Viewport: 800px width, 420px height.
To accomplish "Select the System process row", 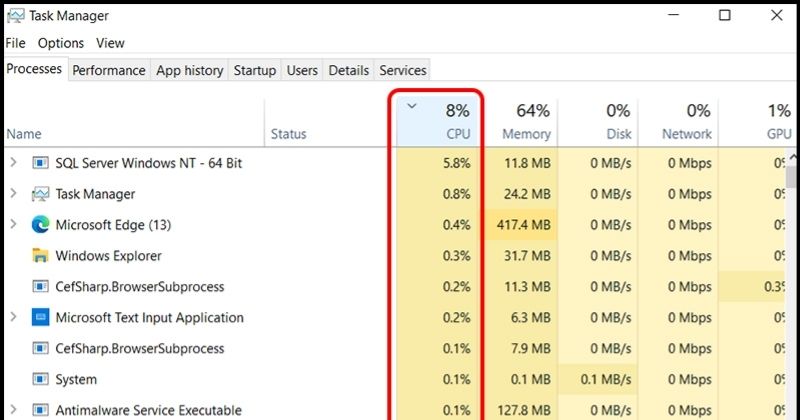I will (x=394, y=379).
